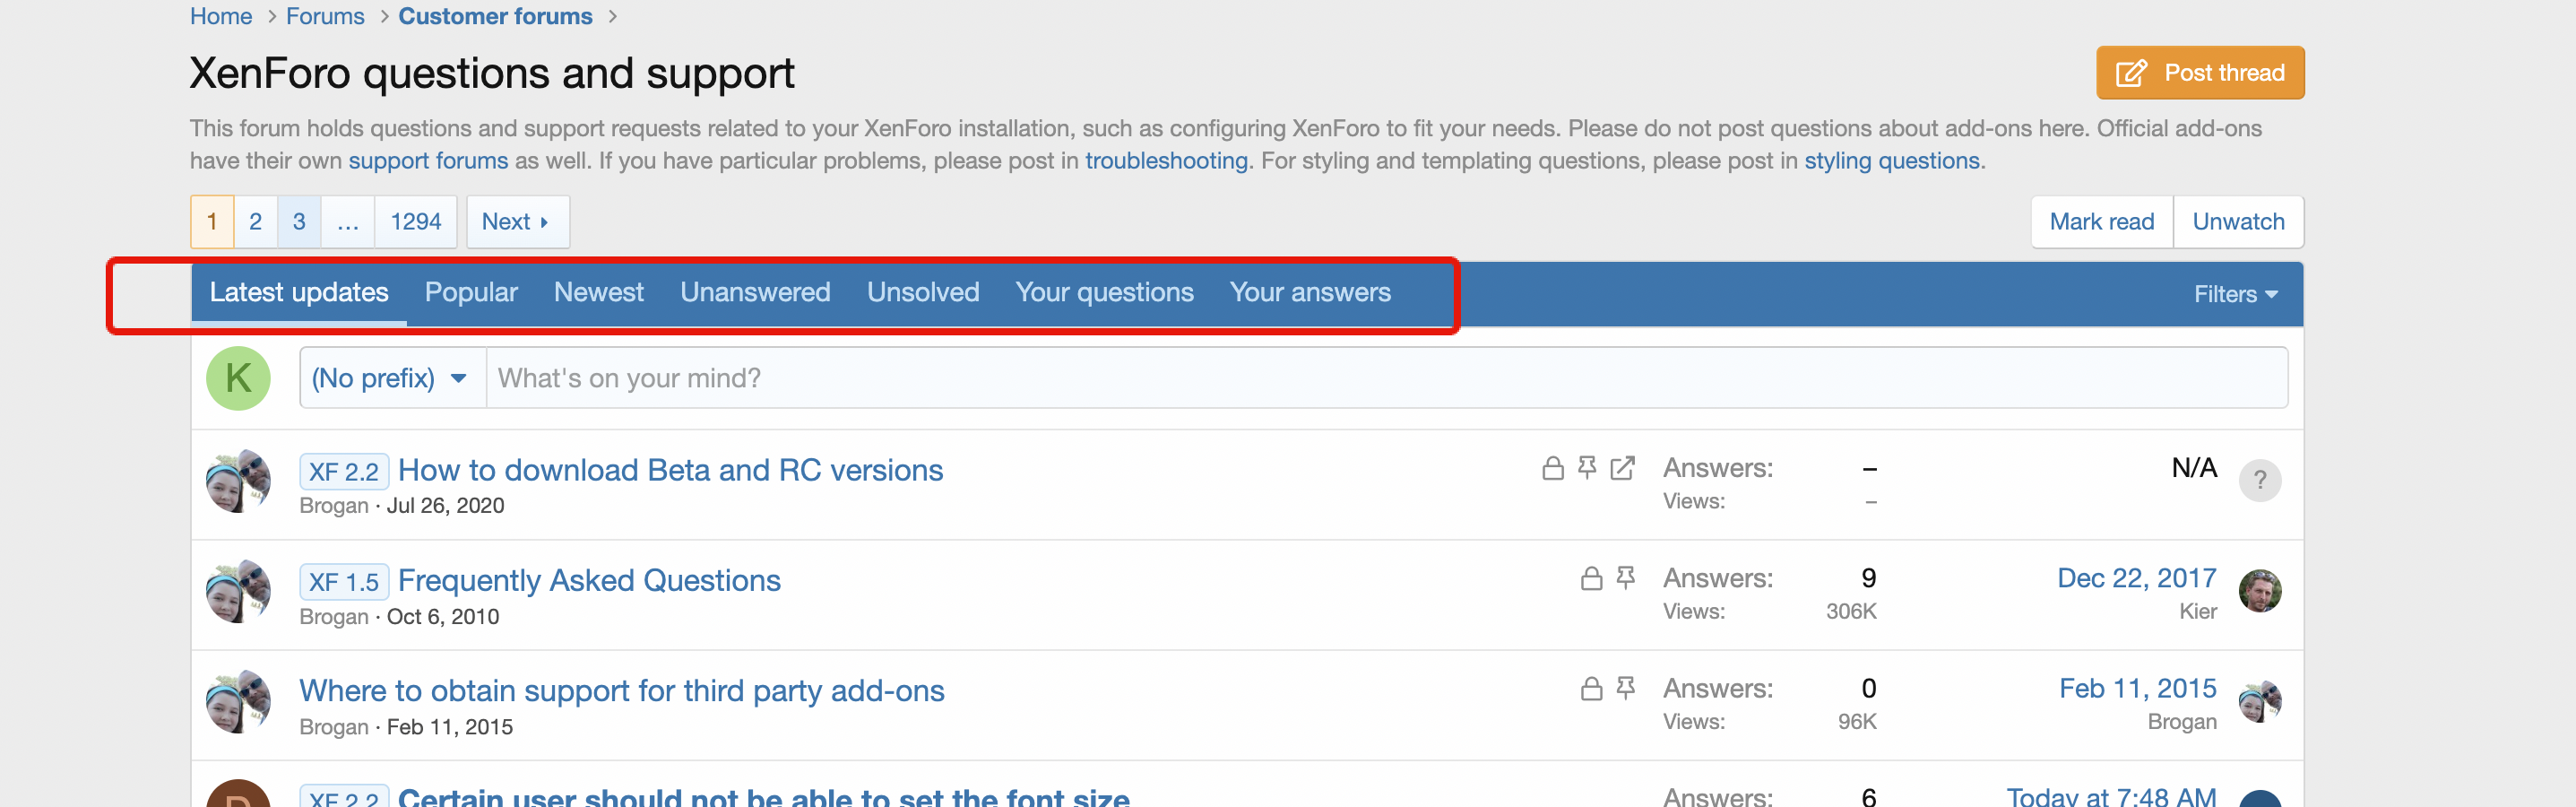Open the XF 1.5 prefix label

tap(343, 582)
